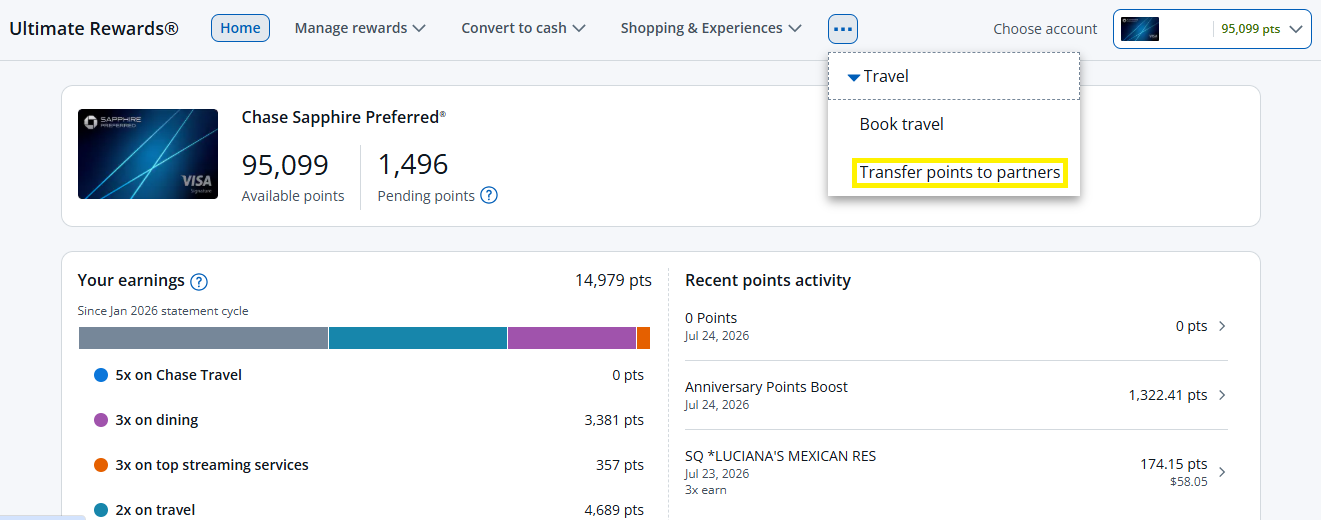
Task: Click the teal dot beside 2x on travel
Action: (101, 510)
